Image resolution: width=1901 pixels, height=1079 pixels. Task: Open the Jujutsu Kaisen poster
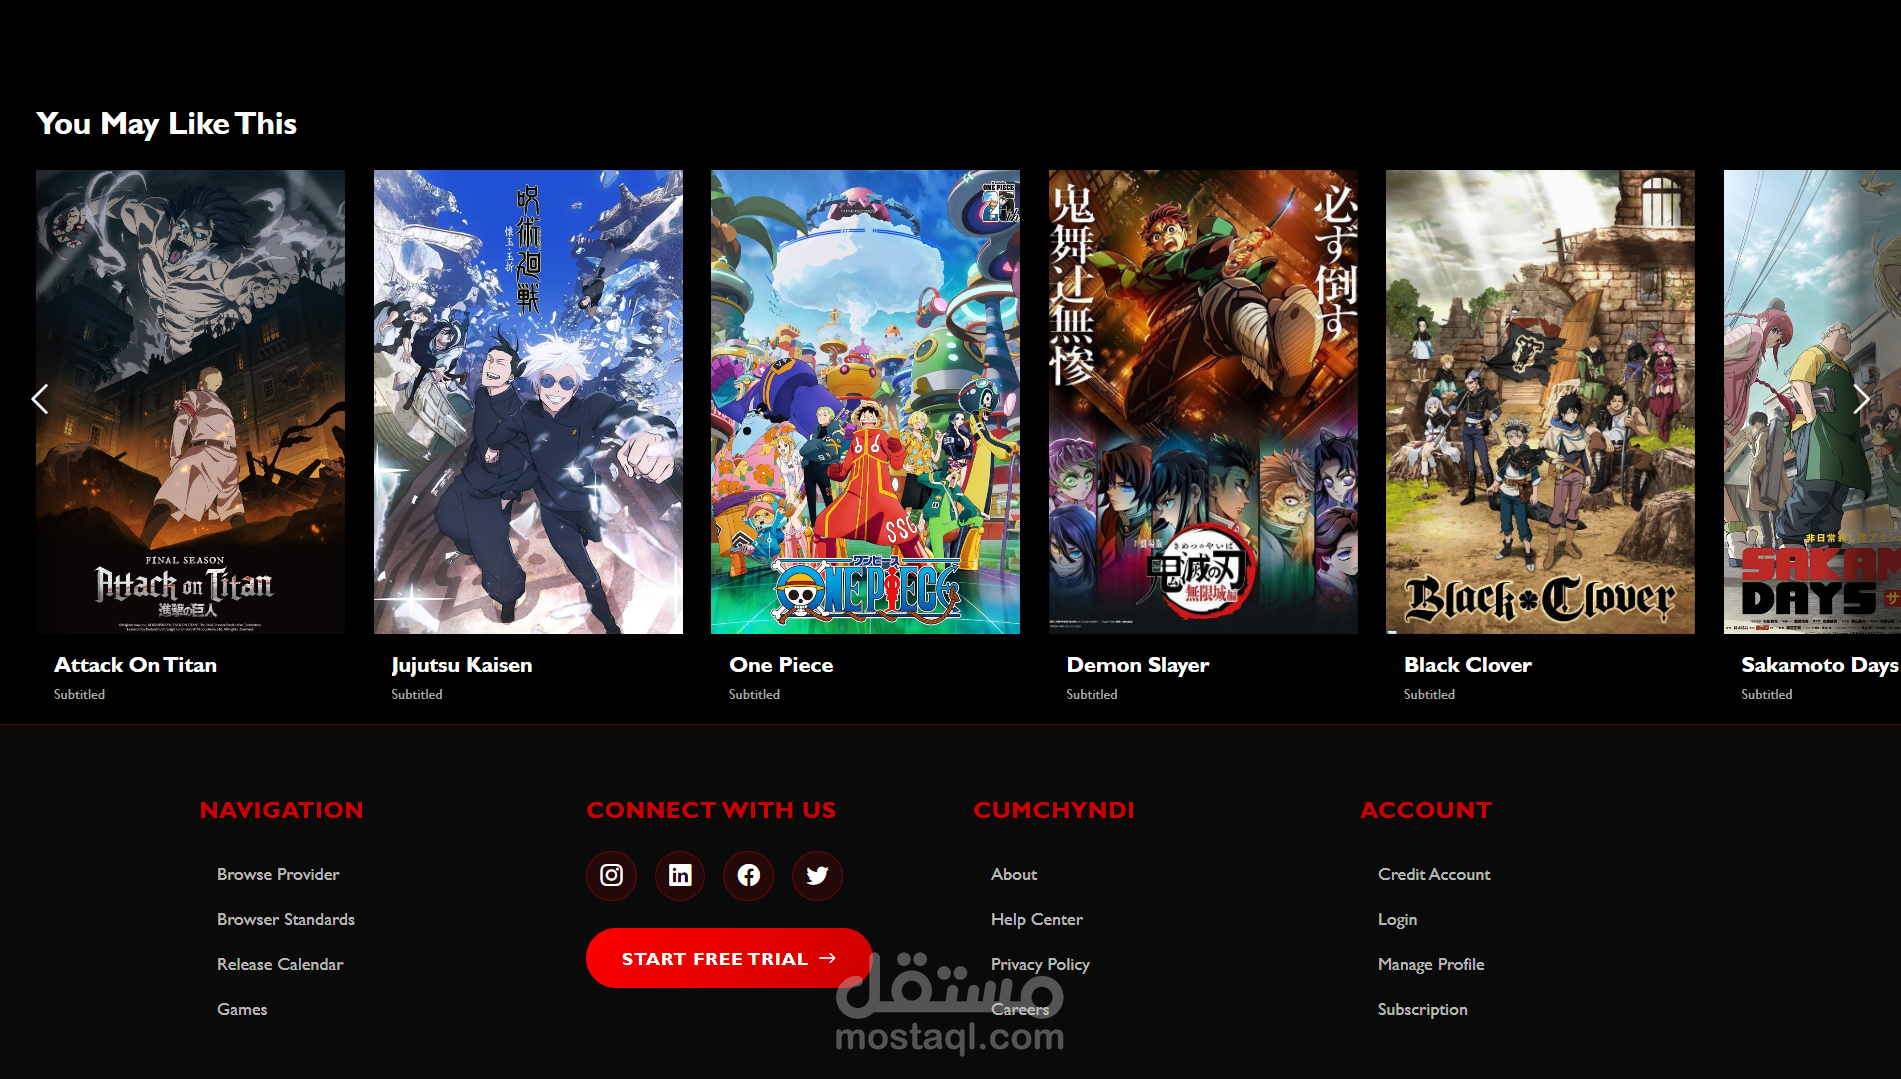pyautogui.click(x=528, y=402)
